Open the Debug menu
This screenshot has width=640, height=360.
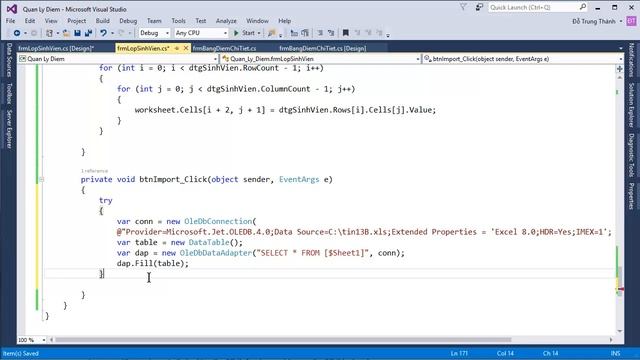tap(128, 21)
